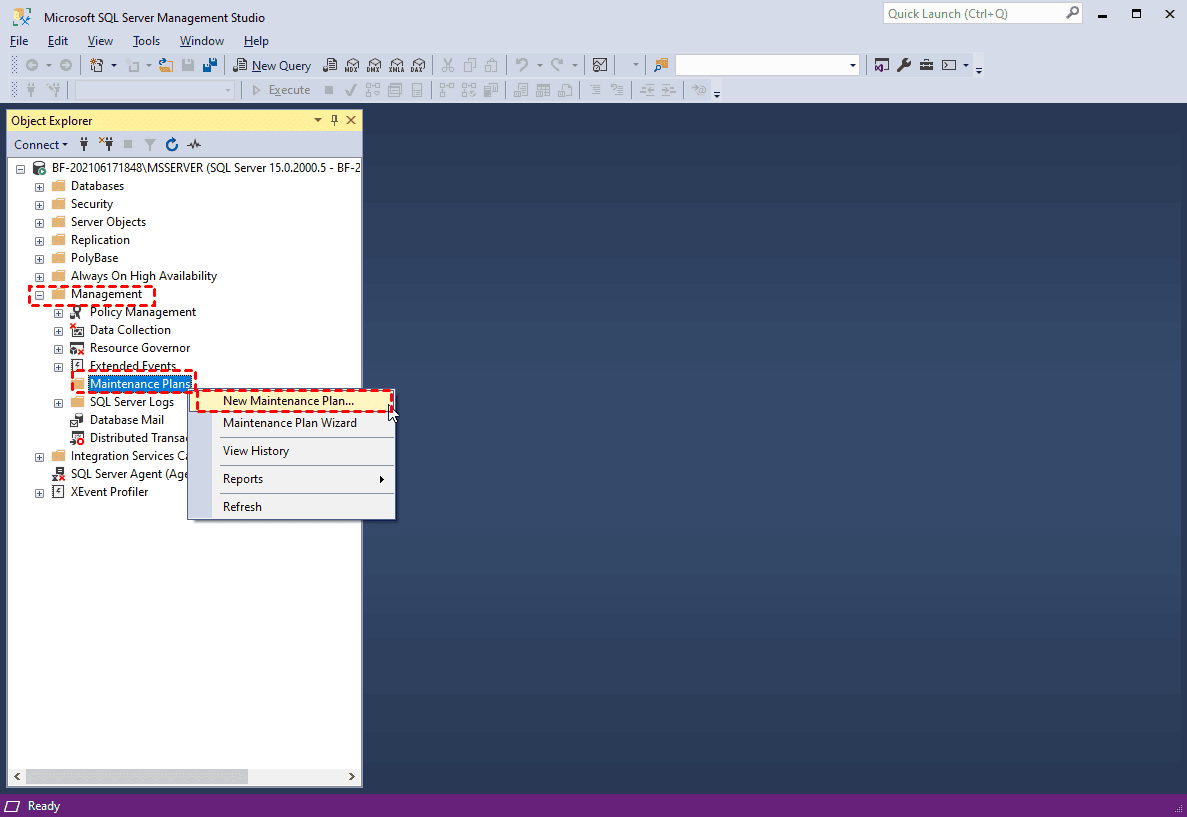Toggle pin on Object Explorer panel
This screenshot has width=1187, height=817.
(335, 120)
